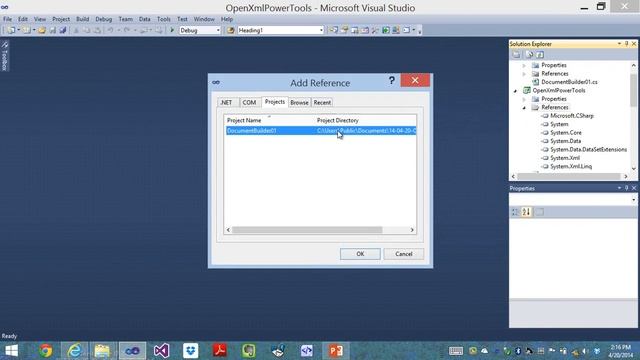This screenshot has width=640, height=360.
Task: Select the Projects tab
Action: click(x=275, y=102)
